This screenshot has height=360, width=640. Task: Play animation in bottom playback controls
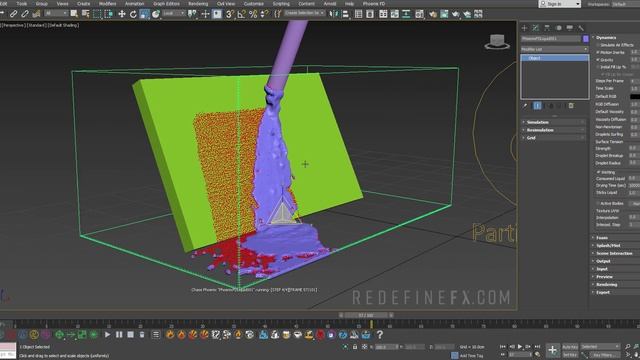[x=520, y=347]
